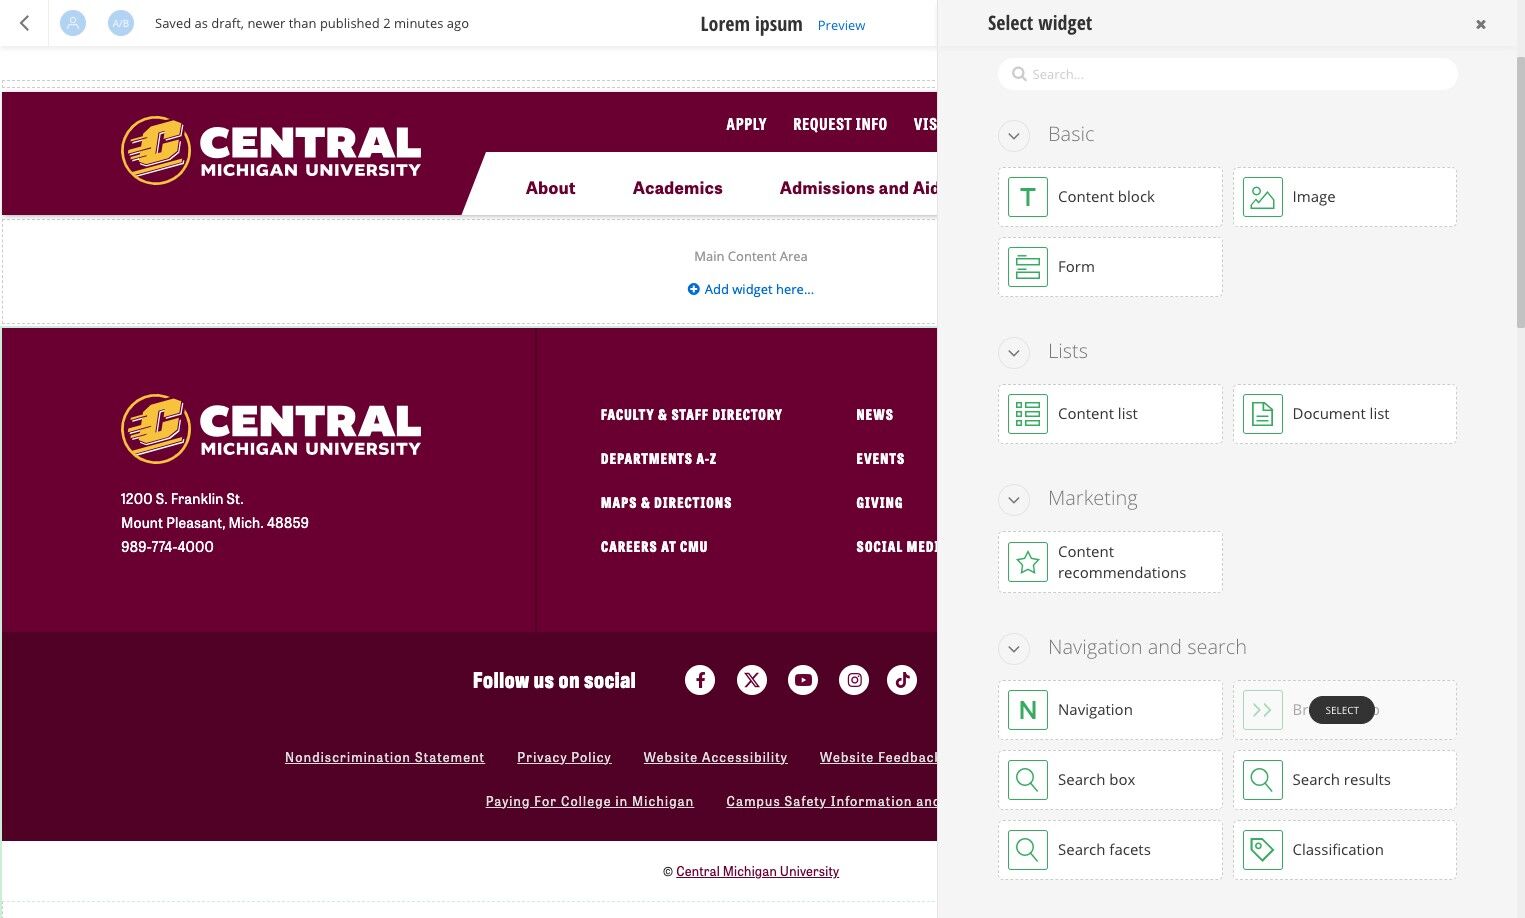The image size is (1525, 918).
Task: Pick the Navigation widget N icon
Action: [x=1028, y=710]
